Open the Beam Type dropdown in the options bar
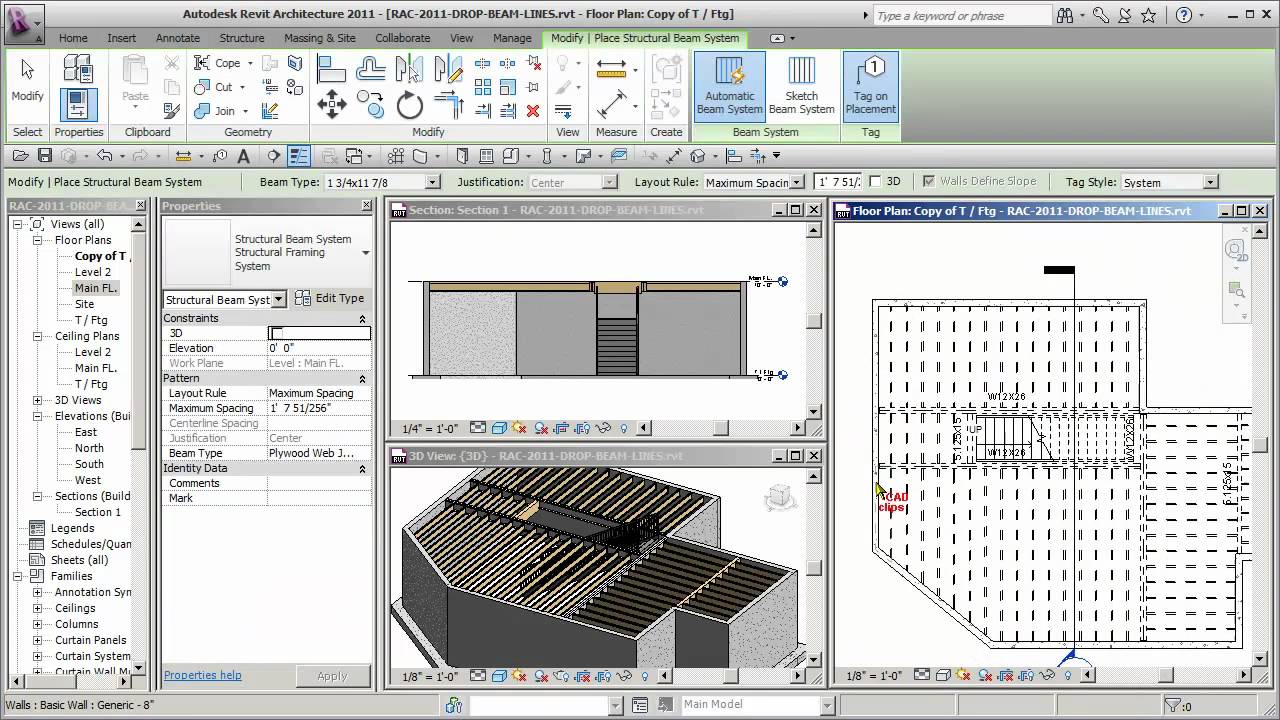The height and width of the screenshot is (720, 1280). click(432, 182)
